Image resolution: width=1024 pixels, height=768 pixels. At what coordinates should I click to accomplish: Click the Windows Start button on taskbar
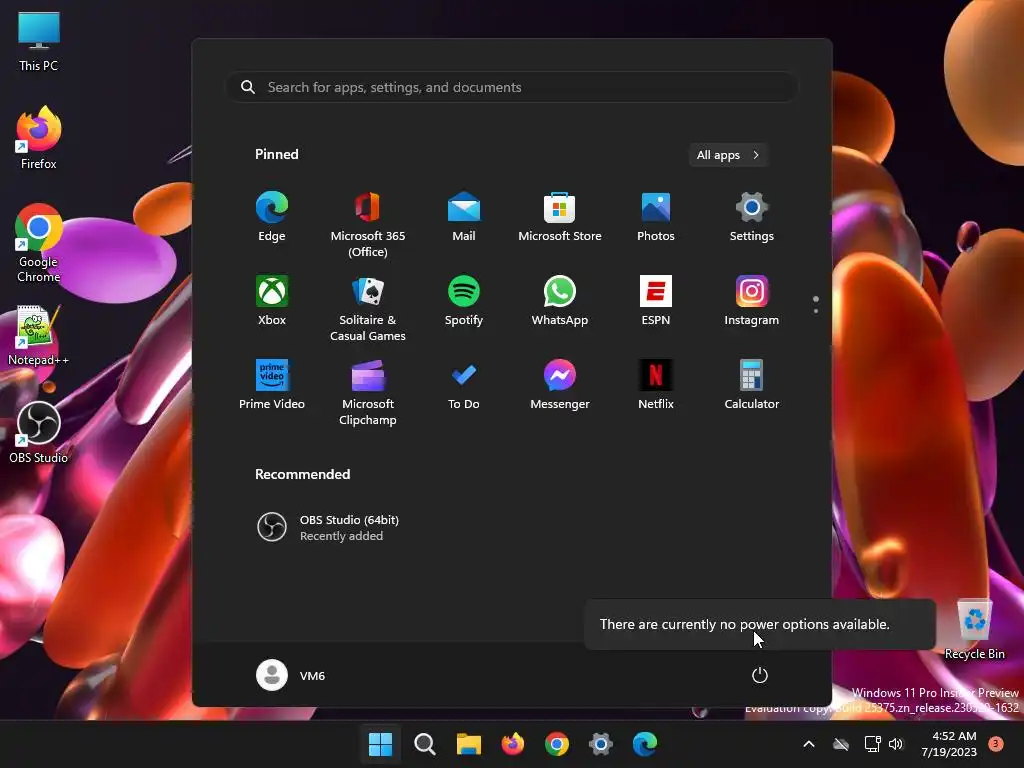381,744
